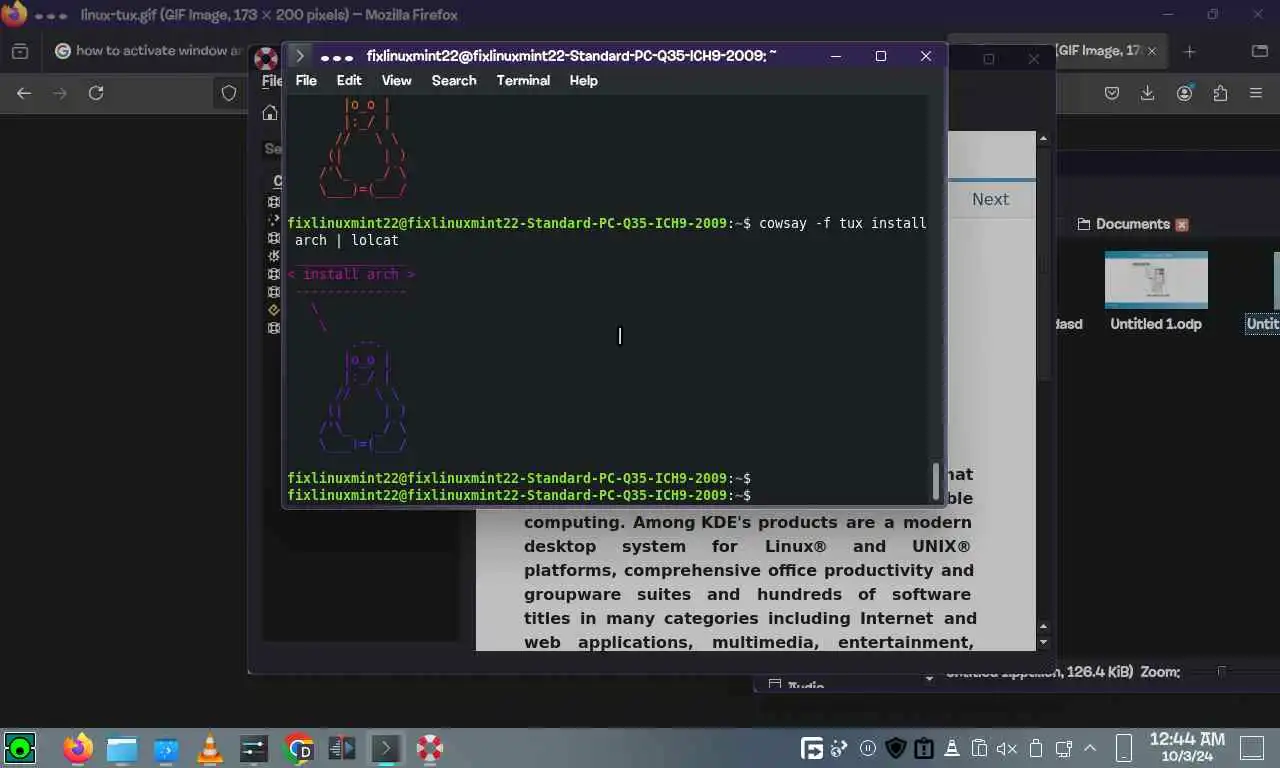Select the Documents tab in file manager
This screenshot has width=1280, height=768.
[x=1123, y=224]
